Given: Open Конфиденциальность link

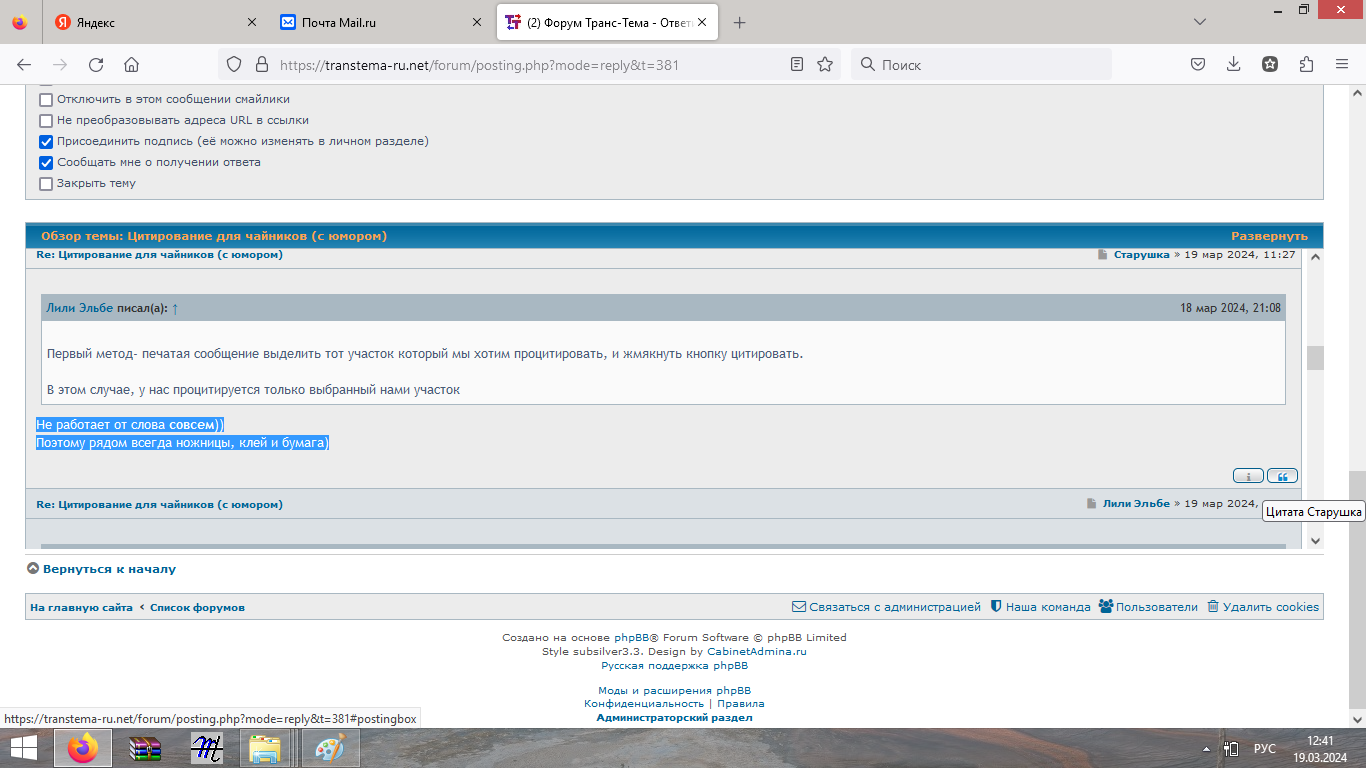Looking at the screenshot, I should (644, 704).
